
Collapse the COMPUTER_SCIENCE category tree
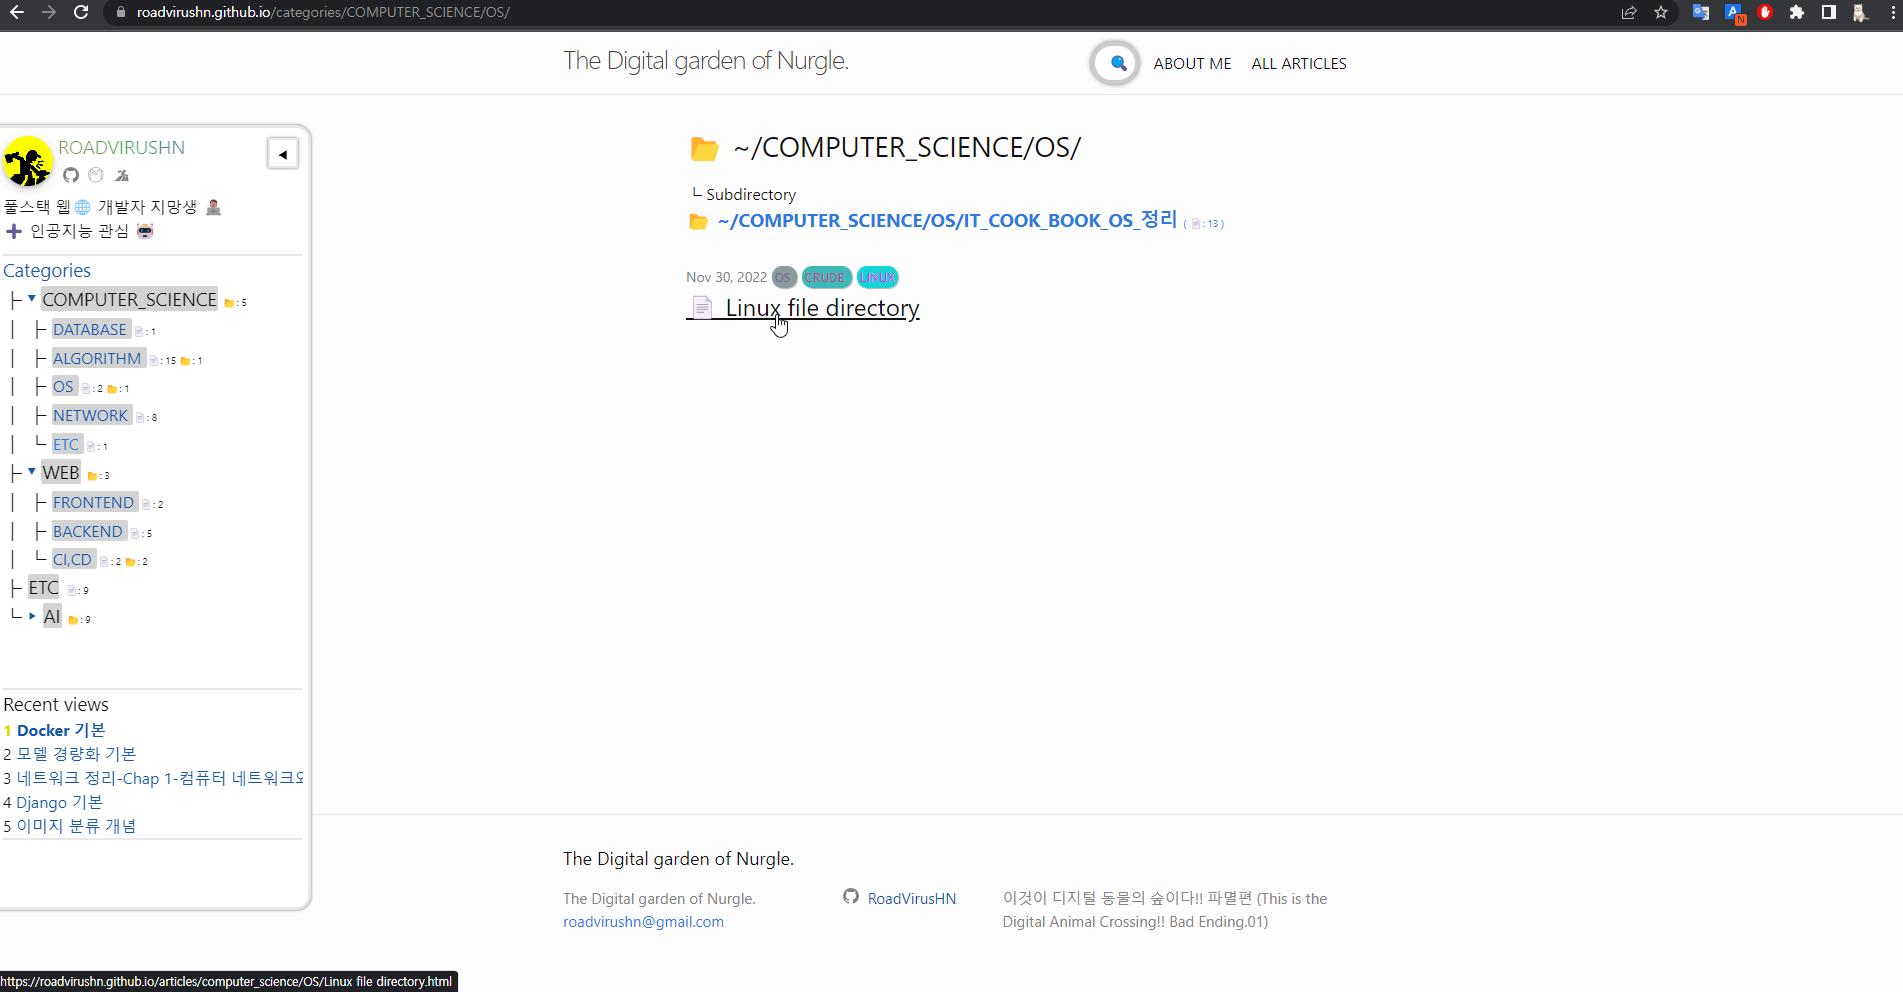coord(32,299)
